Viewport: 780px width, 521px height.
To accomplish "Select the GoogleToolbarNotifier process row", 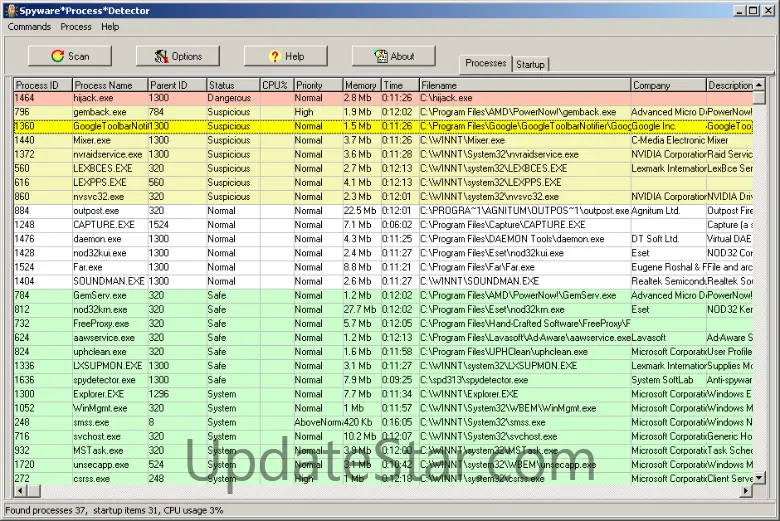I will (x=110, y=127).
